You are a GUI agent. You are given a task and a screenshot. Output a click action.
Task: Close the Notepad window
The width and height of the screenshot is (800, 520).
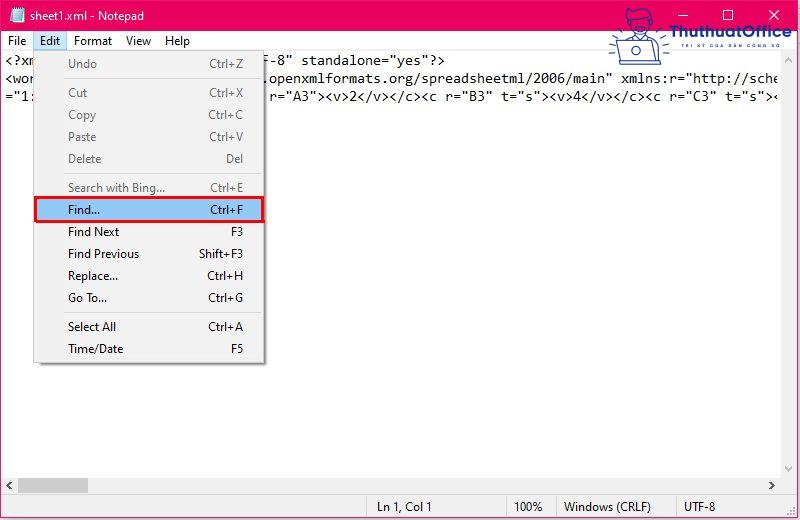click(774, 15)
